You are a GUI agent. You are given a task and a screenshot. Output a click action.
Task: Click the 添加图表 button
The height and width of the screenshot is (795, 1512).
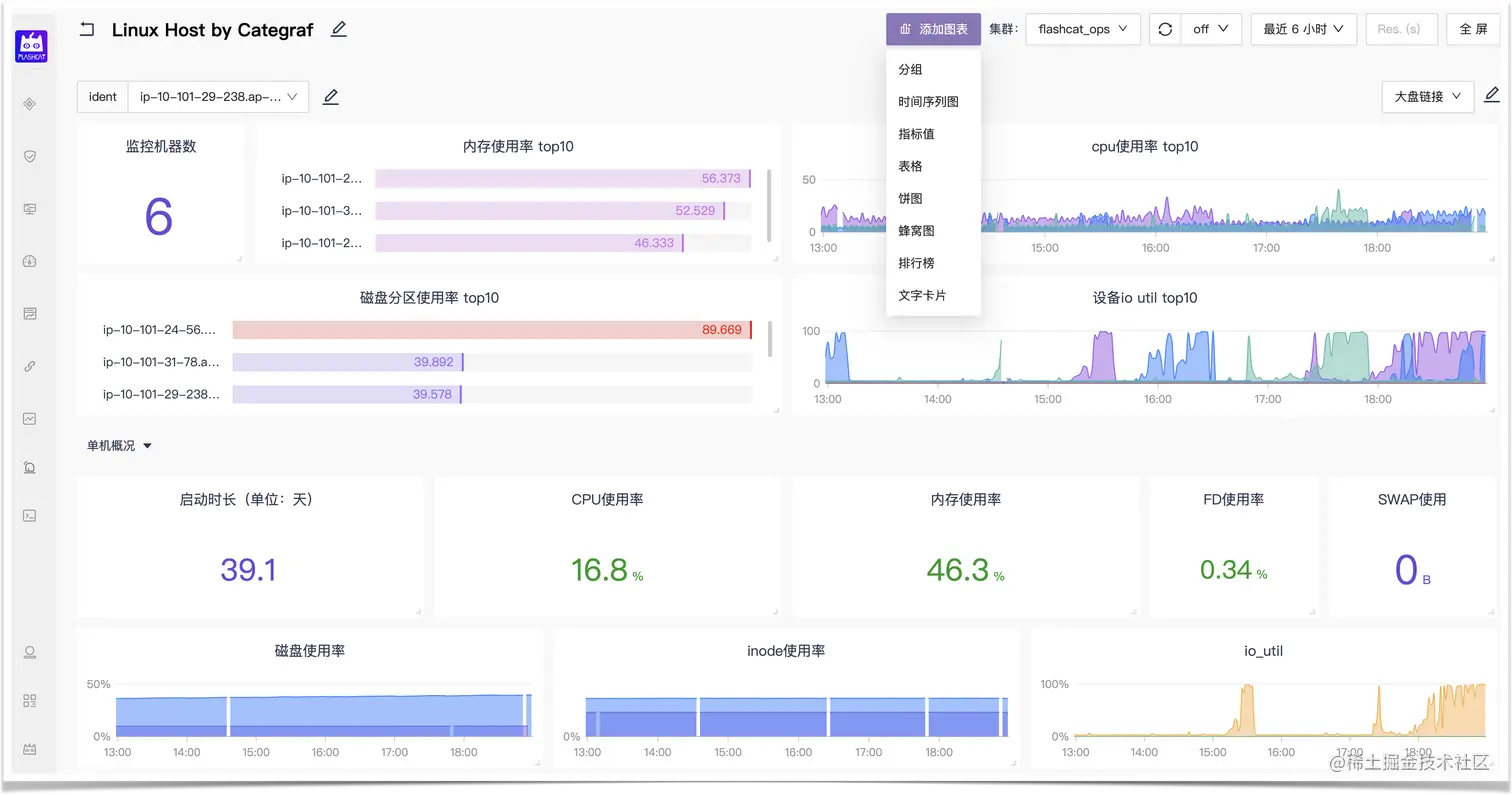pyautogui.click(x=932, y=29)
